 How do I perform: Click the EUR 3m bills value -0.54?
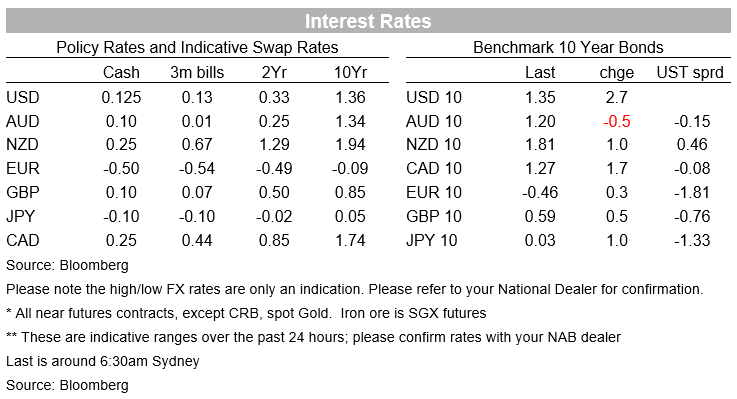point(197,168)
